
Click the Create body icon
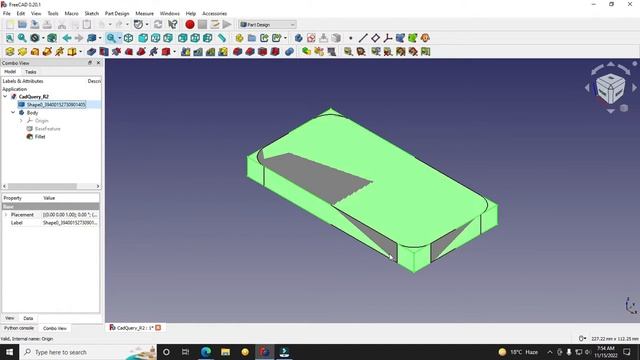[x=299, y=38]
